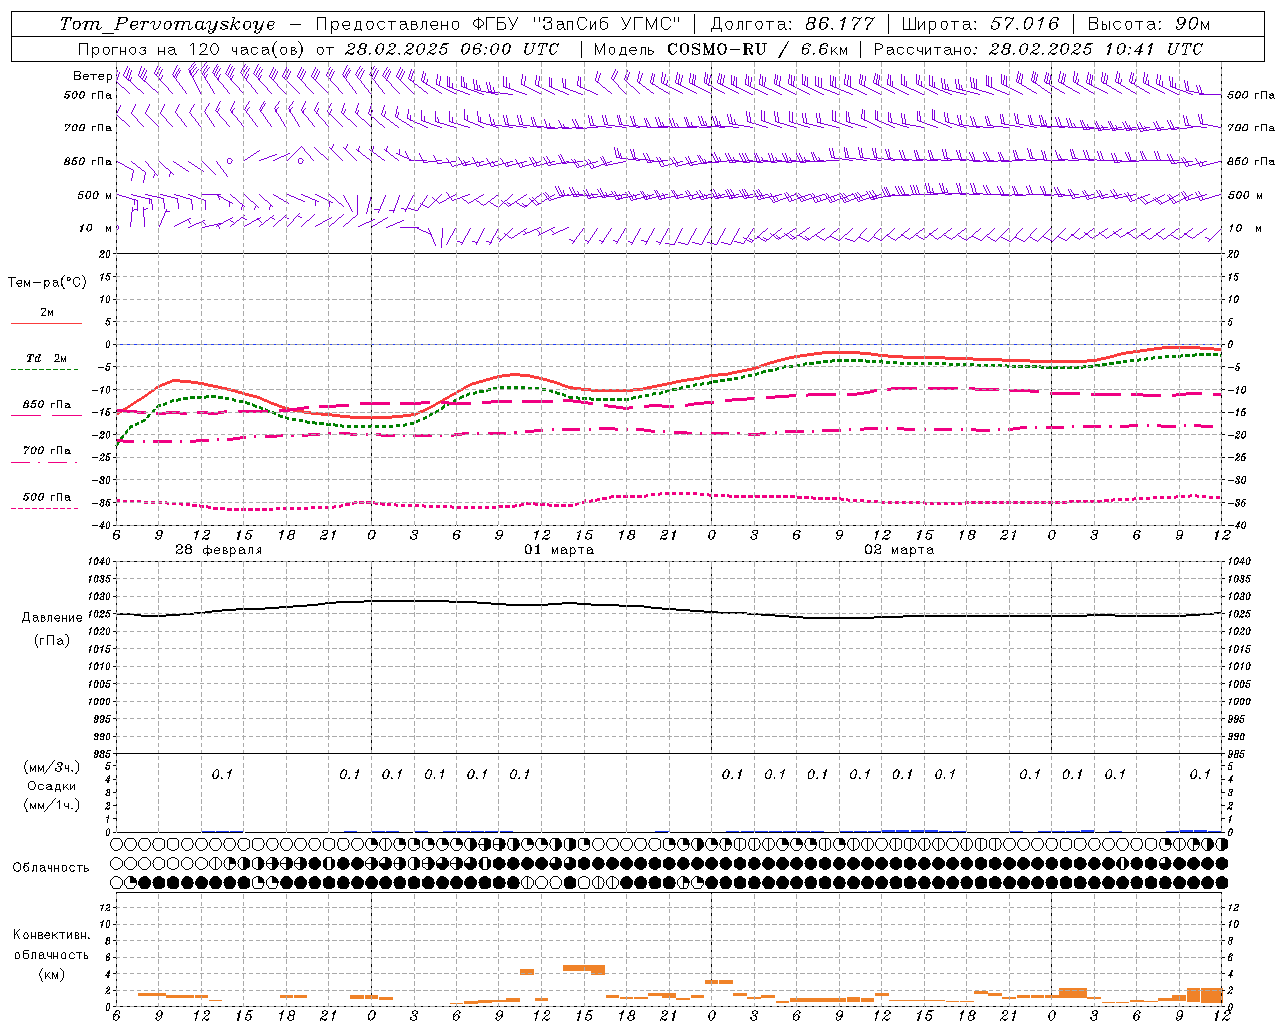This screenshot has width=1280, height=1024.
Task: Select the provider text ФГБУ "ЗапСиб УГМС"
Action: tap(575, 24)
